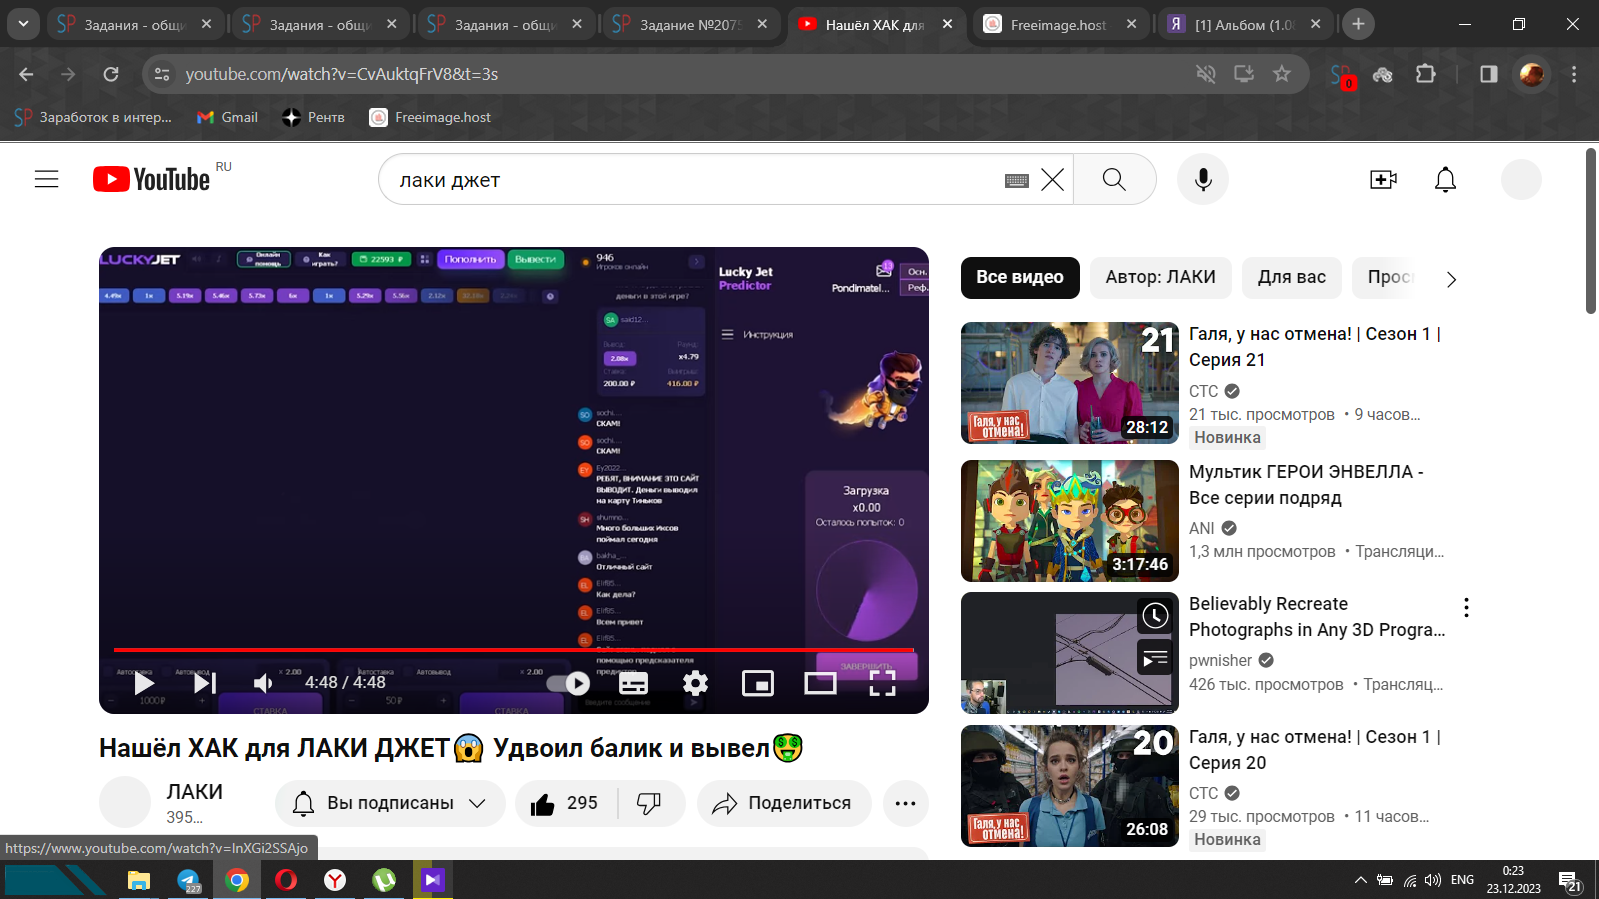
Task: Bookmark this page with star icon
Action: coord(1282,74)
